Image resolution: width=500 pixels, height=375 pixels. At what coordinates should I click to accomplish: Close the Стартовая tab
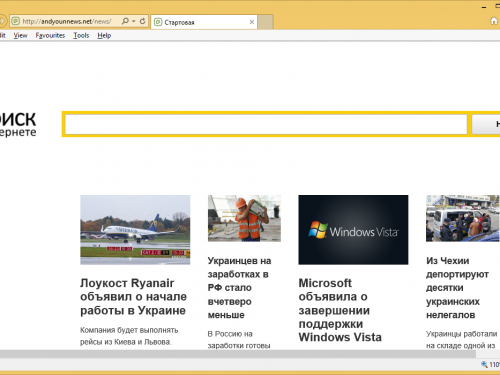coord(252,22)
